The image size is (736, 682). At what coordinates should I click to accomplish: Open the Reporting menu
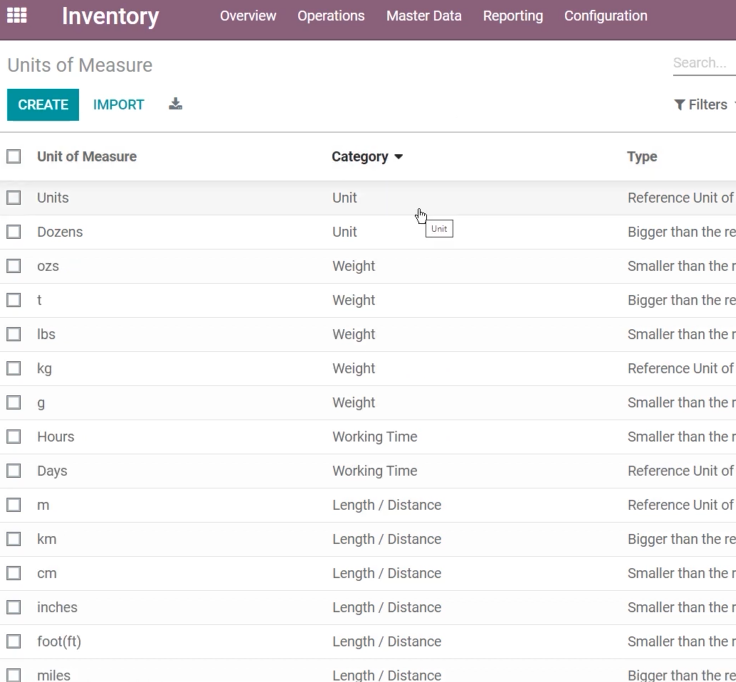click(x=513, y=15)
